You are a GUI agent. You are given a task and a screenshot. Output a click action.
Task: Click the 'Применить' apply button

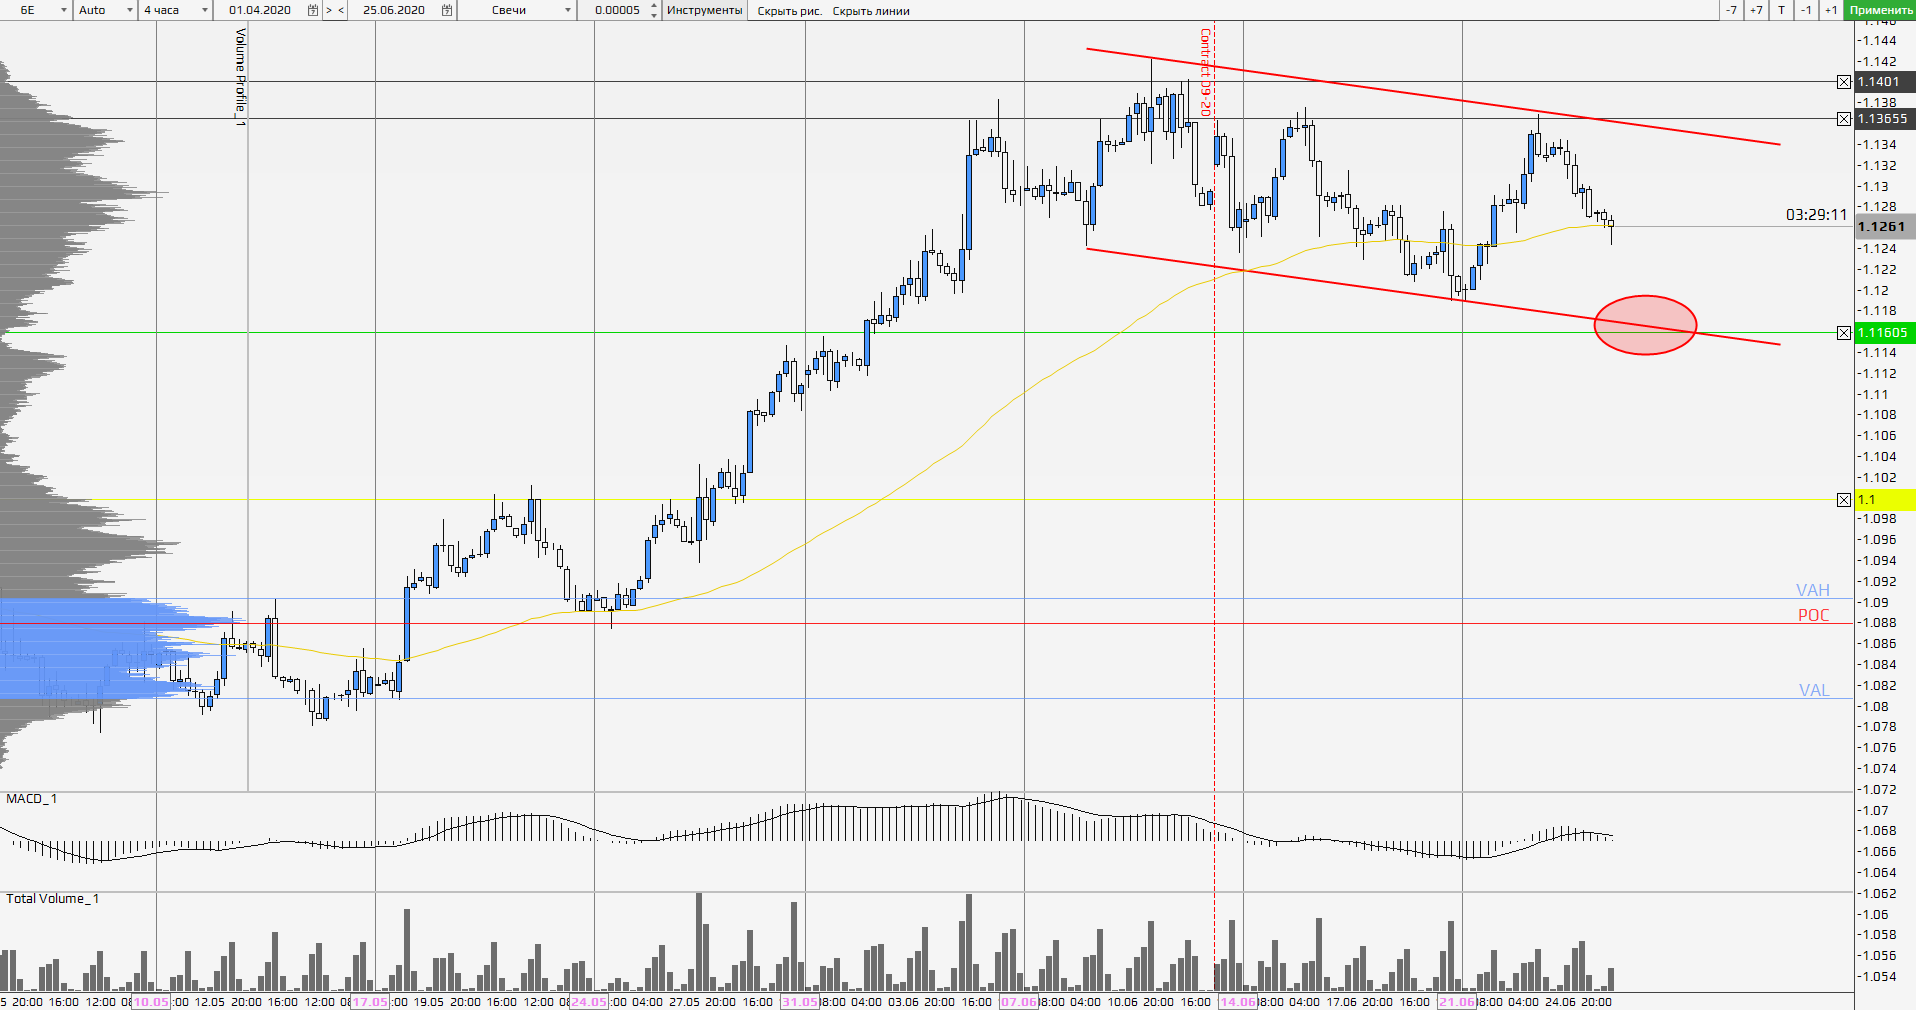coord(1880,10)
